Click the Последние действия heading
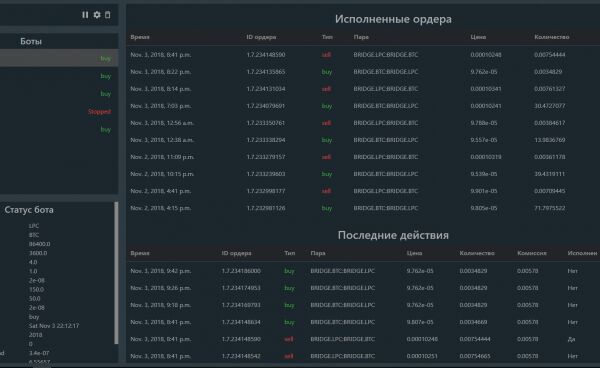The width and height of the screenshot is (600, 368). [393, 235]
